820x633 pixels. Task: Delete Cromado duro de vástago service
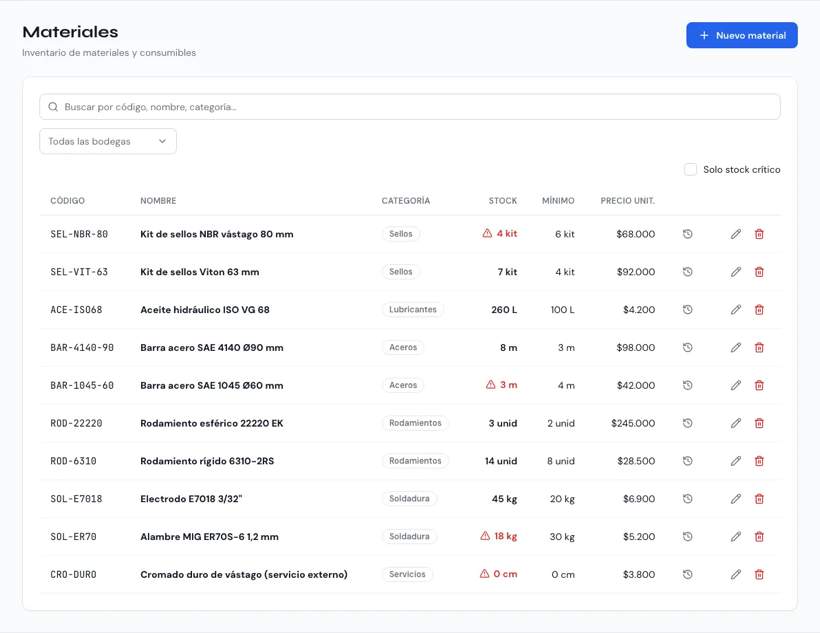(x=759, y=574)
